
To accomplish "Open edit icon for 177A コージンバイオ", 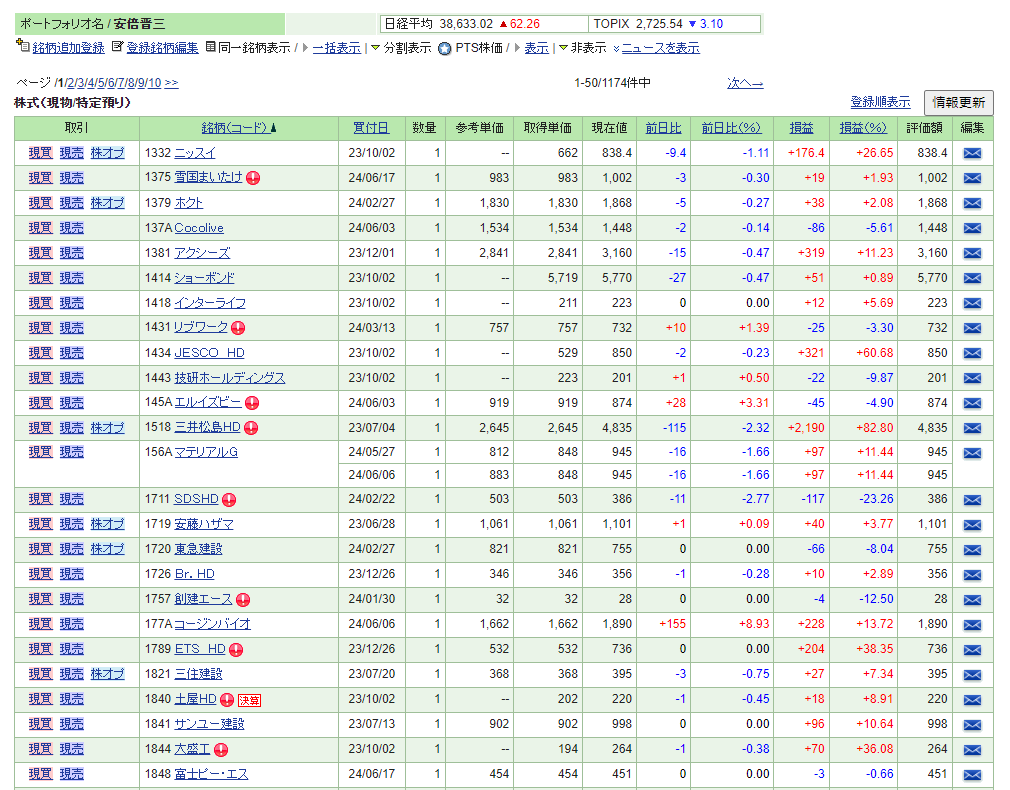I will [972, 625].
